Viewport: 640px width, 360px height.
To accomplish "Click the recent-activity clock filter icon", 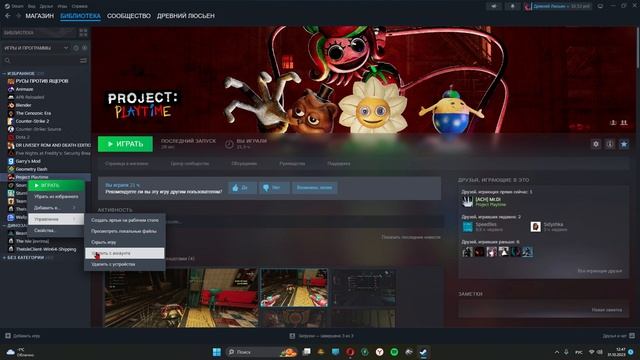I will 76,48.
